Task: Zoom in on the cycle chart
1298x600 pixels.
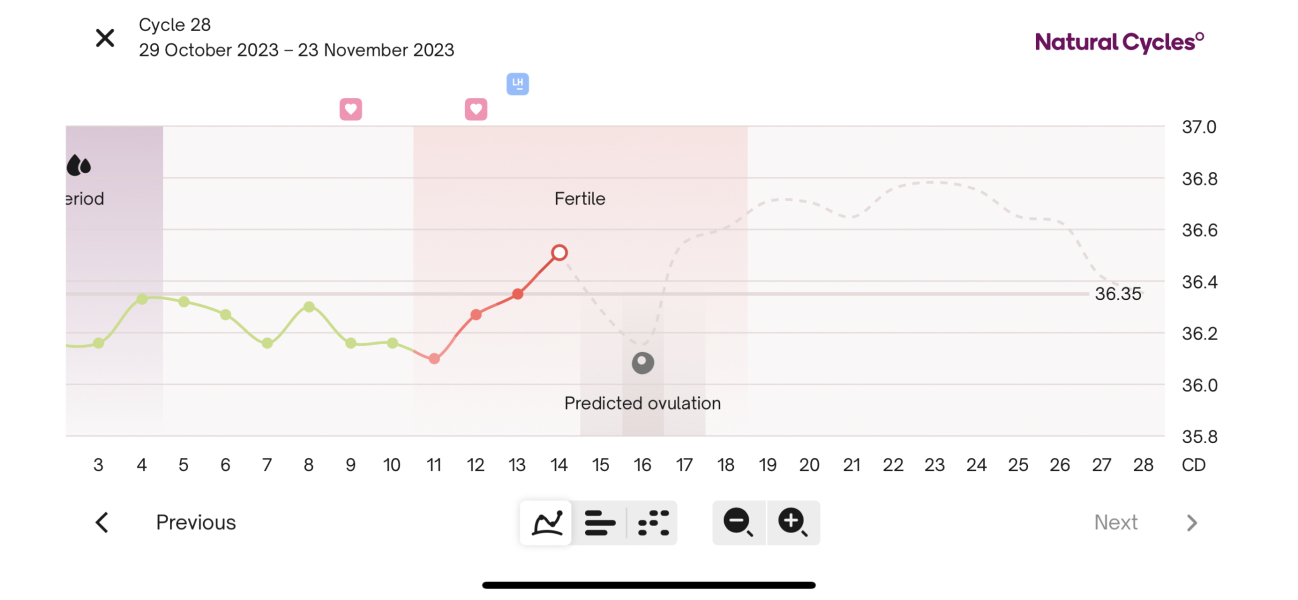Action: 793,522
